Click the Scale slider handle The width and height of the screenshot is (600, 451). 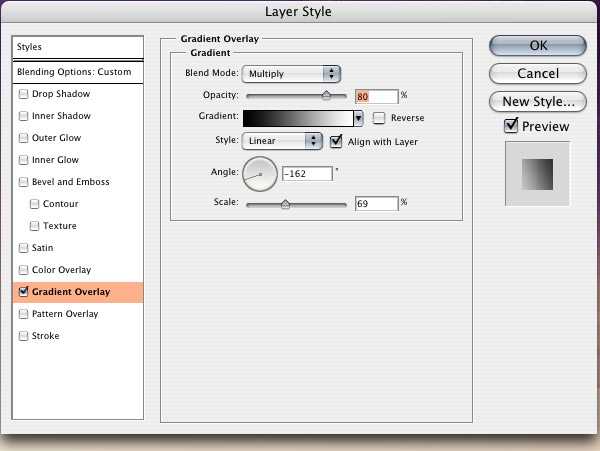285,203
